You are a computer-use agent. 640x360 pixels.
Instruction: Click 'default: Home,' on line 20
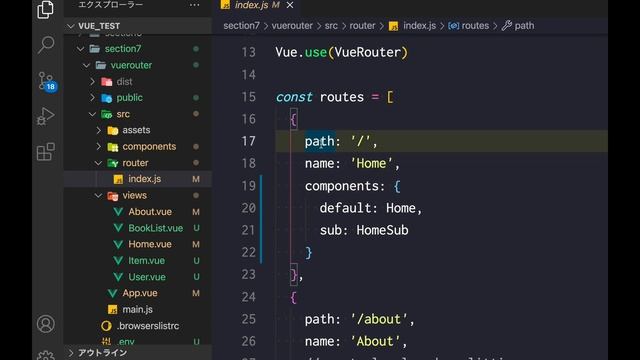pyautogui.click(x=371, y=208)
